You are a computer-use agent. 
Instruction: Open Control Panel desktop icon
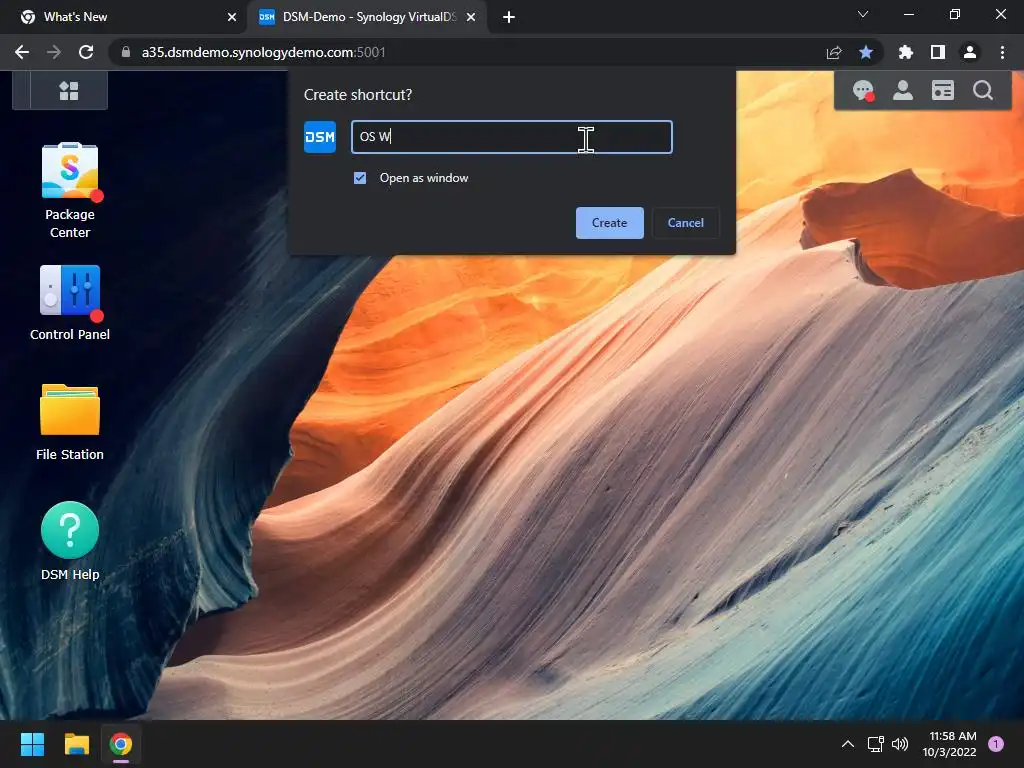coord(70,303)
